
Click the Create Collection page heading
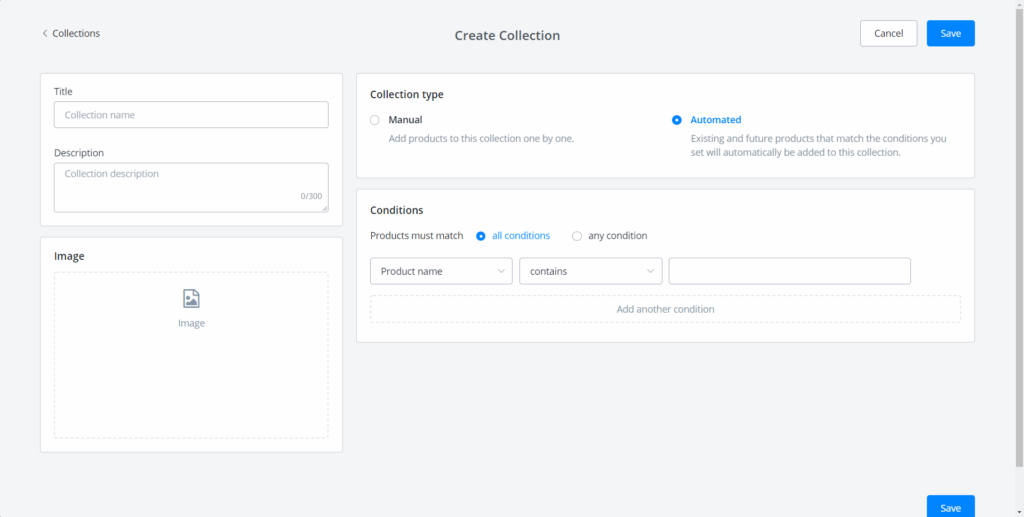(507, 35)
